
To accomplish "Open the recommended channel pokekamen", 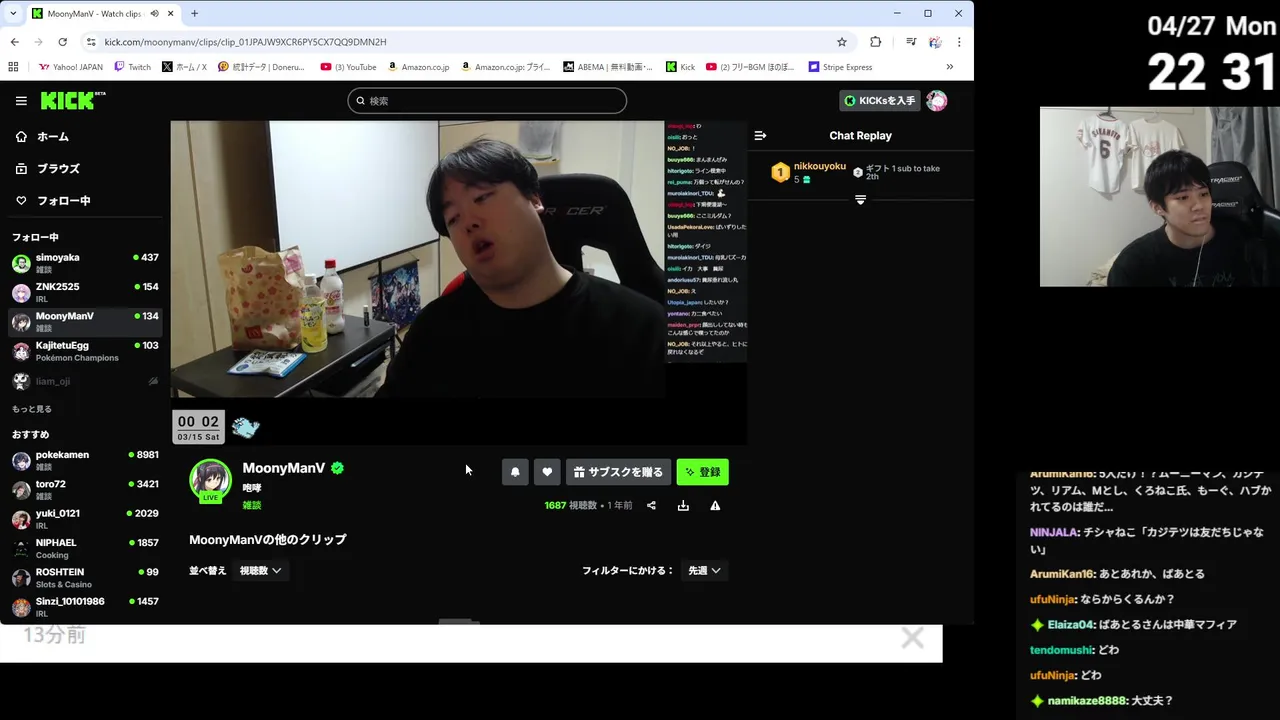I will [x=85, y=460].
